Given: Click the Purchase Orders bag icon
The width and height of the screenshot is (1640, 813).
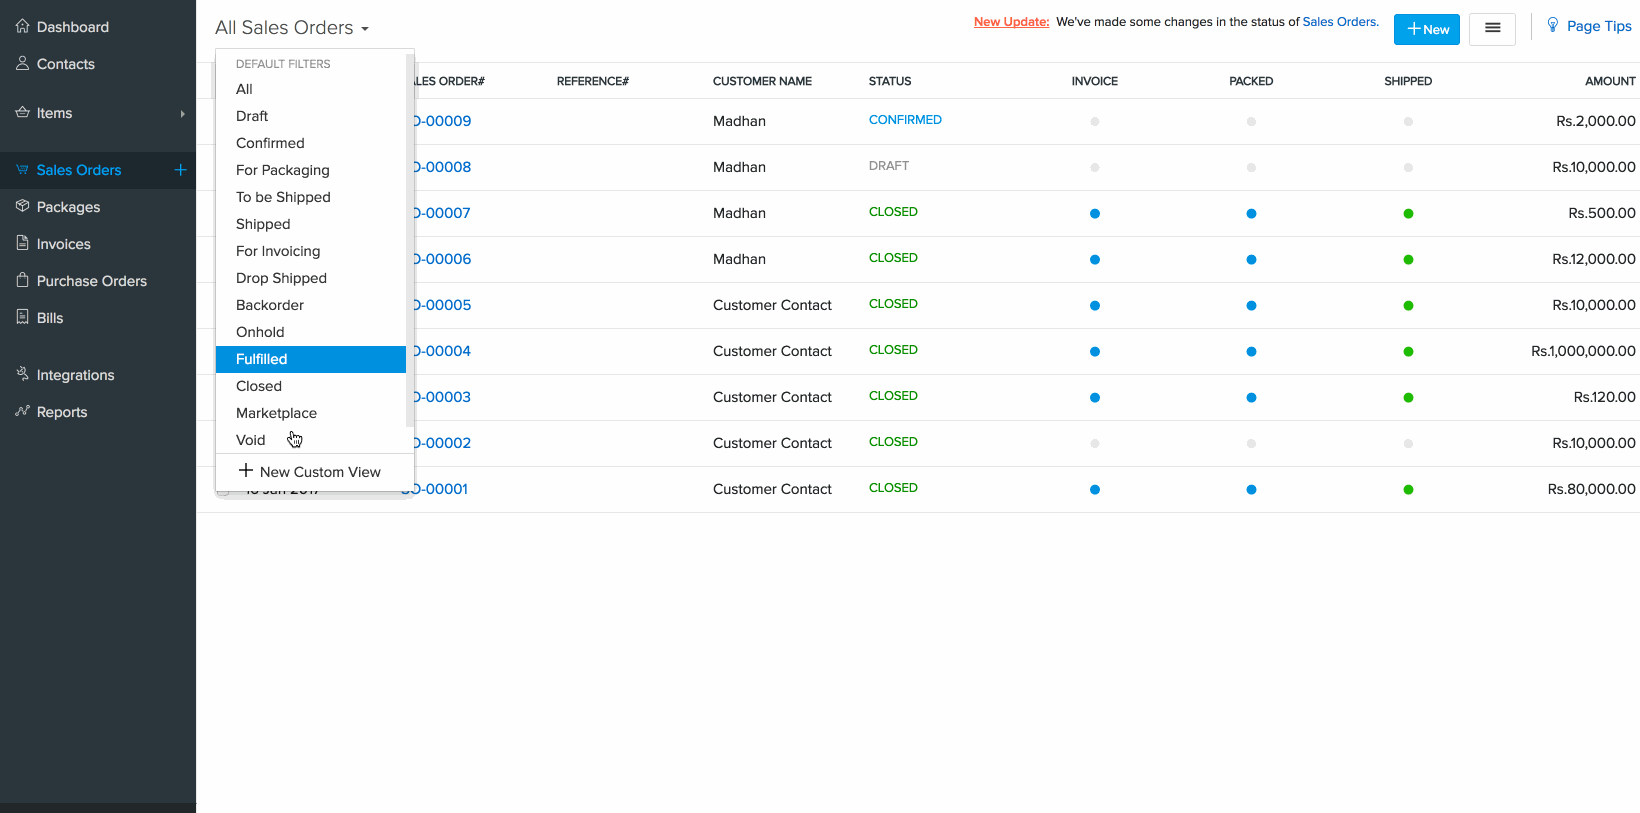Looking at the screenshot, I should coord(22,280).
